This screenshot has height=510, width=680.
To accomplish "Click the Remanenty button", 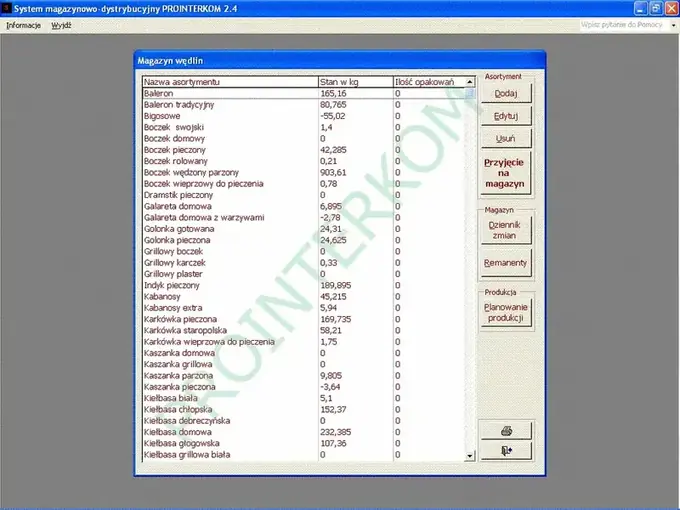I will pos(506,263).
